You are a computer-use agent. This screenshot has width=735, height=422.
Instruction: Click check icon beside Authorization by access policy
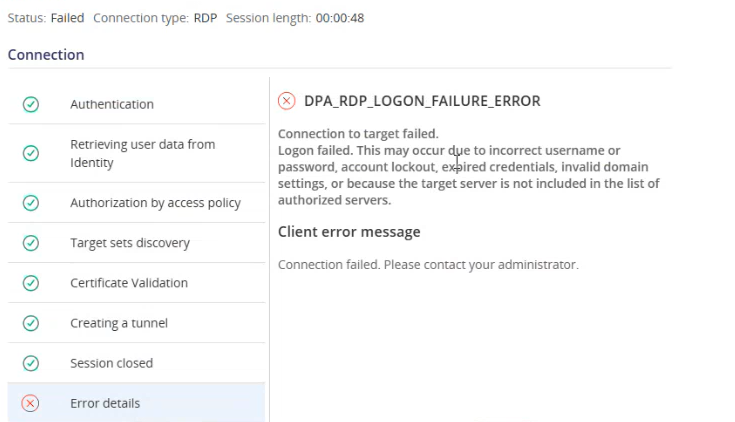tap(31, 203)
